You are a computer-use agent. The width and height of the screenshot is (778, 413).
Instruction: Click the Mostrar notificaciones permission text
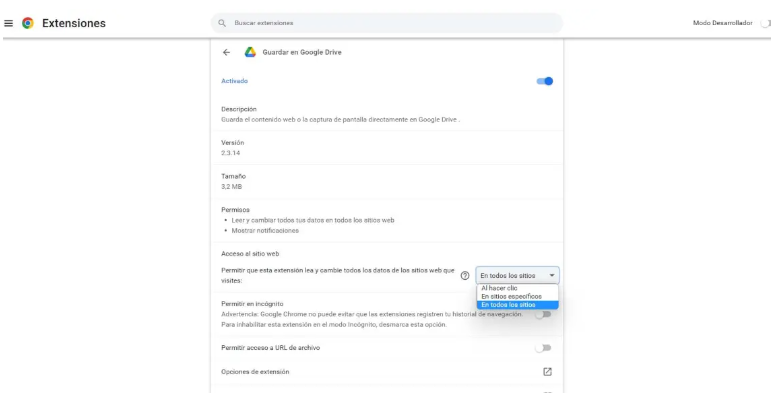(x=265, y=231)
